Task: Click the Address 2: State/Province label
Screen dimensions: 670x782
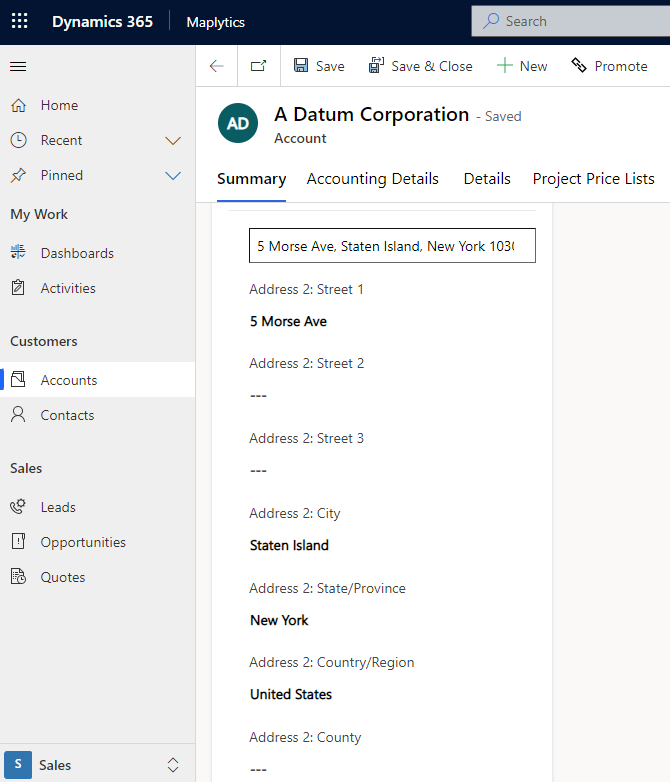Action: [327, 588]
